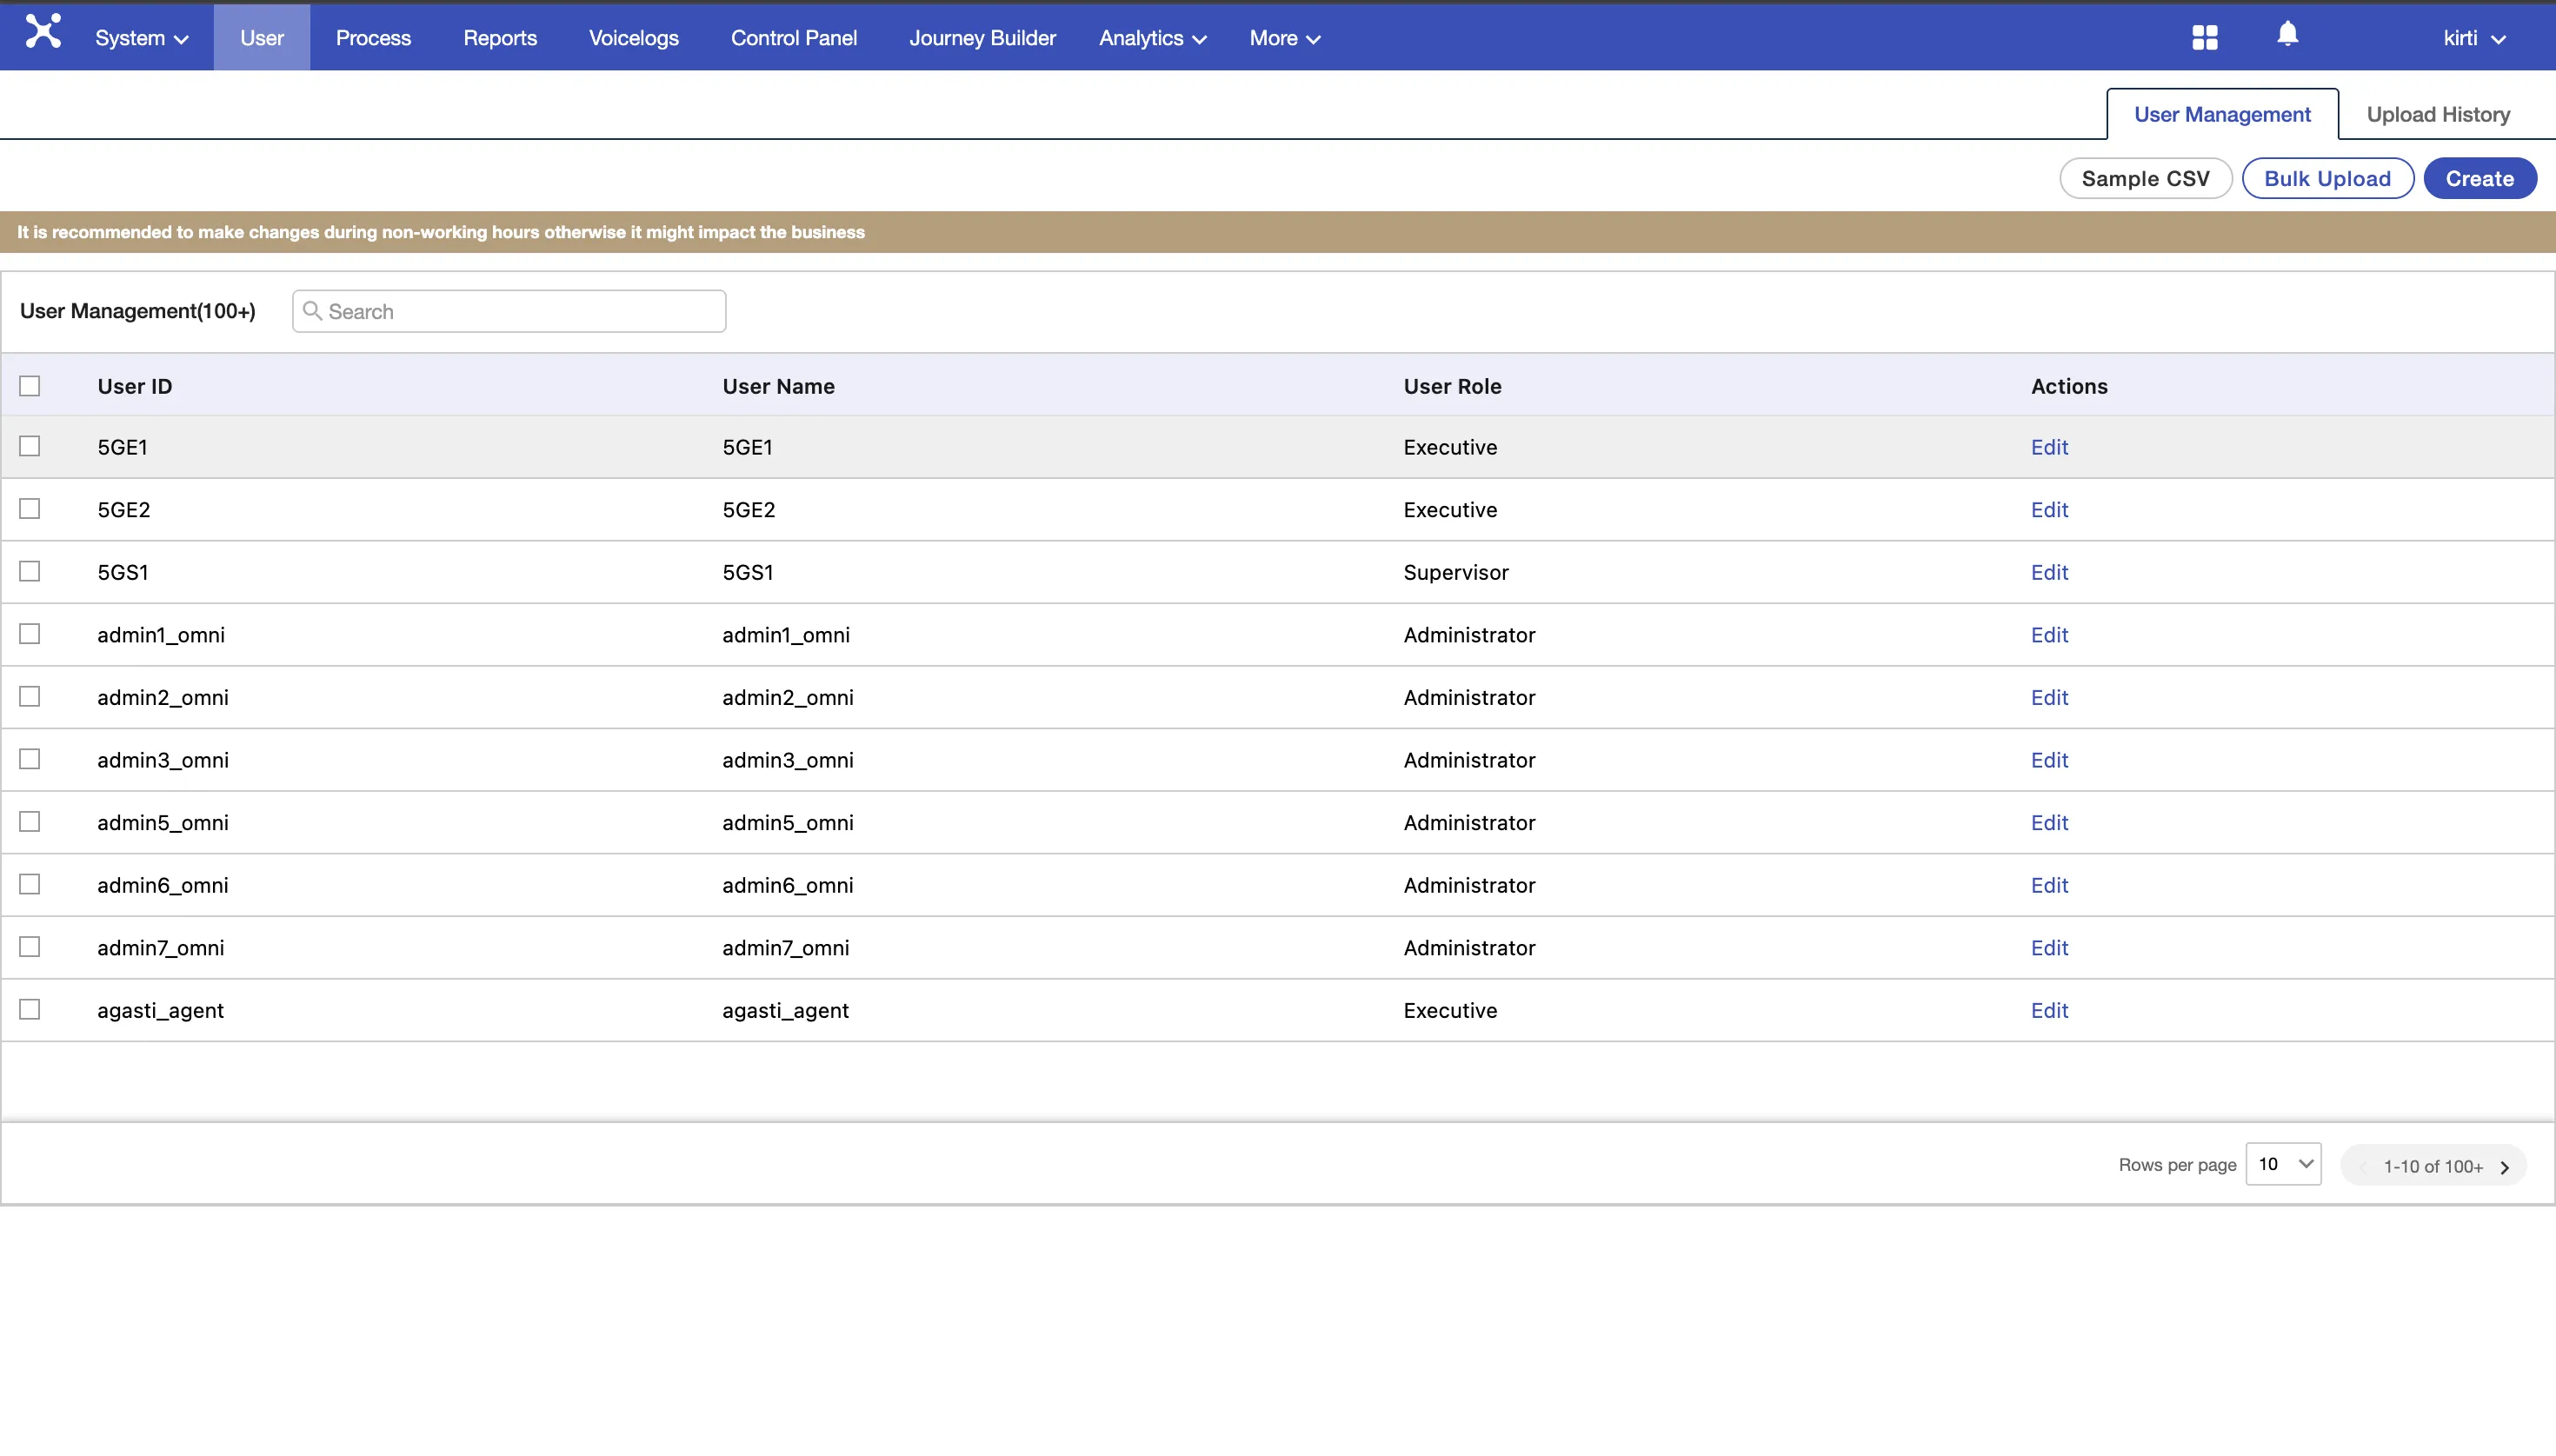This screenshot has height=1456, width=2556.
Task: Go to next page arrow
Action: [2505, 1167]
